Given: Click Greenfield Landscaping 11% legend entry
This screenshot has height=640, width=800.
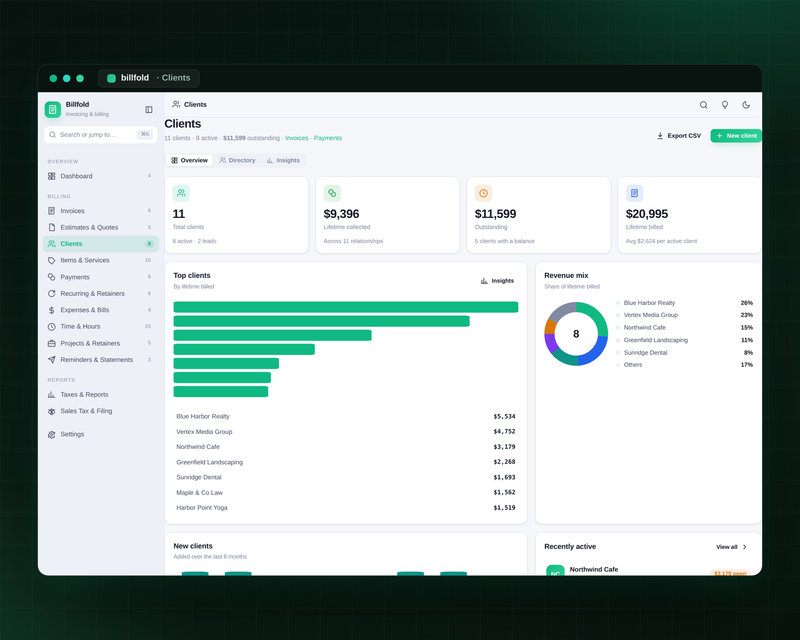Looking at the screenshot, I should coord(684,340).
